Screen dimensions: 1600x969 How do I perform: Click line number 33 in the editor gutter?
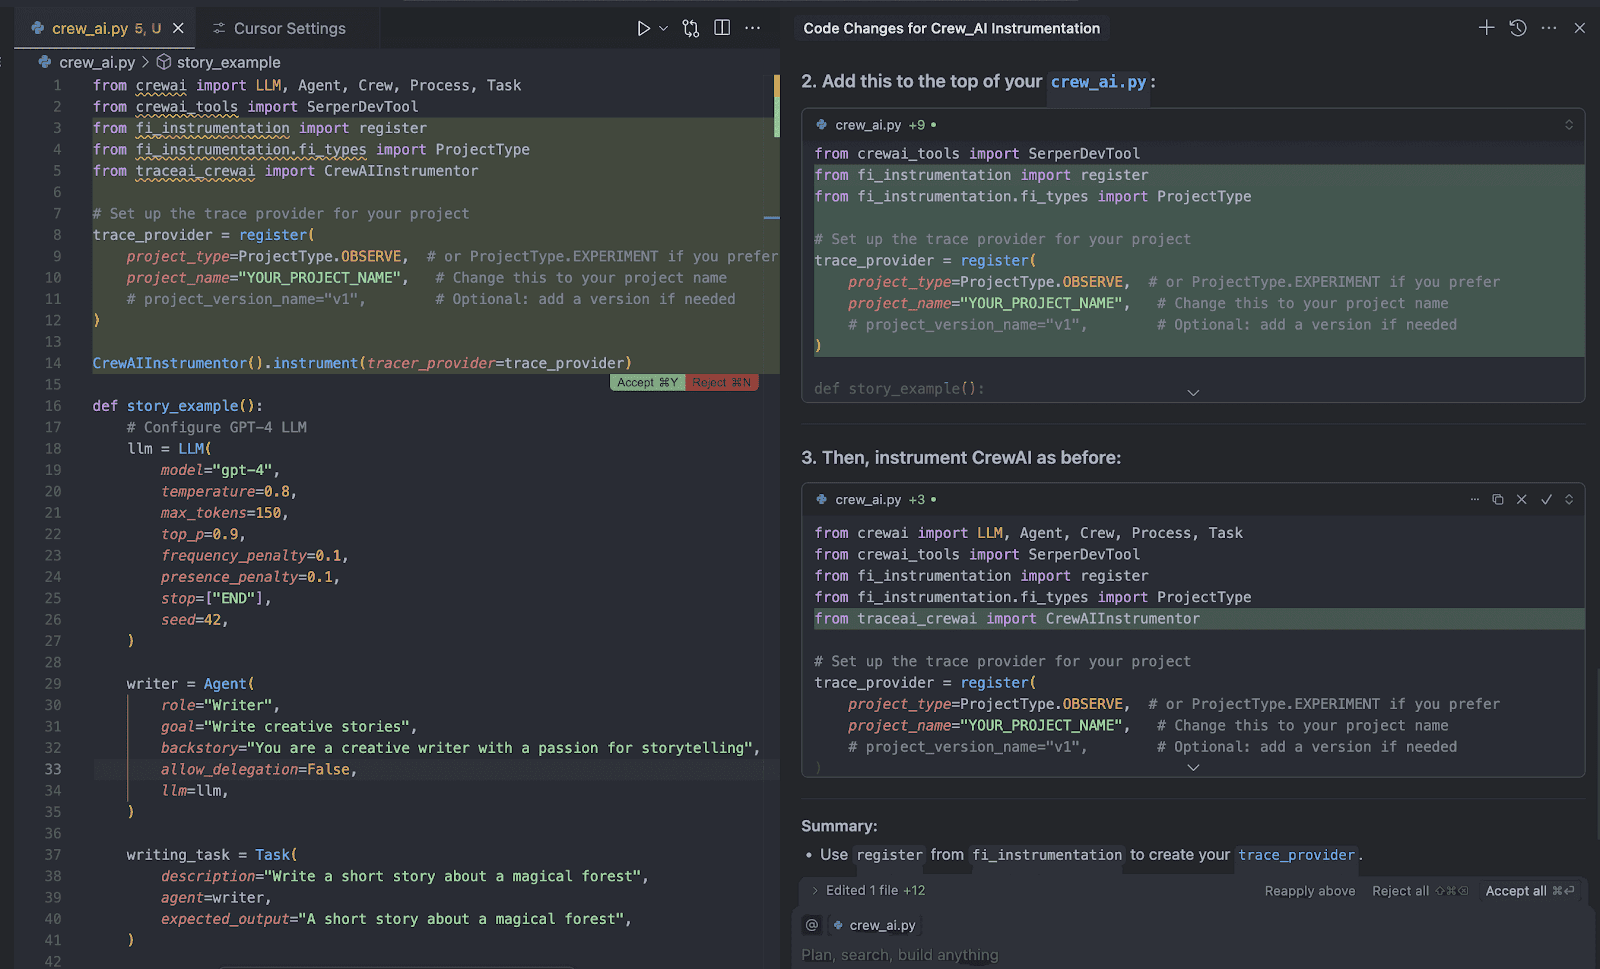pos(53,769)
